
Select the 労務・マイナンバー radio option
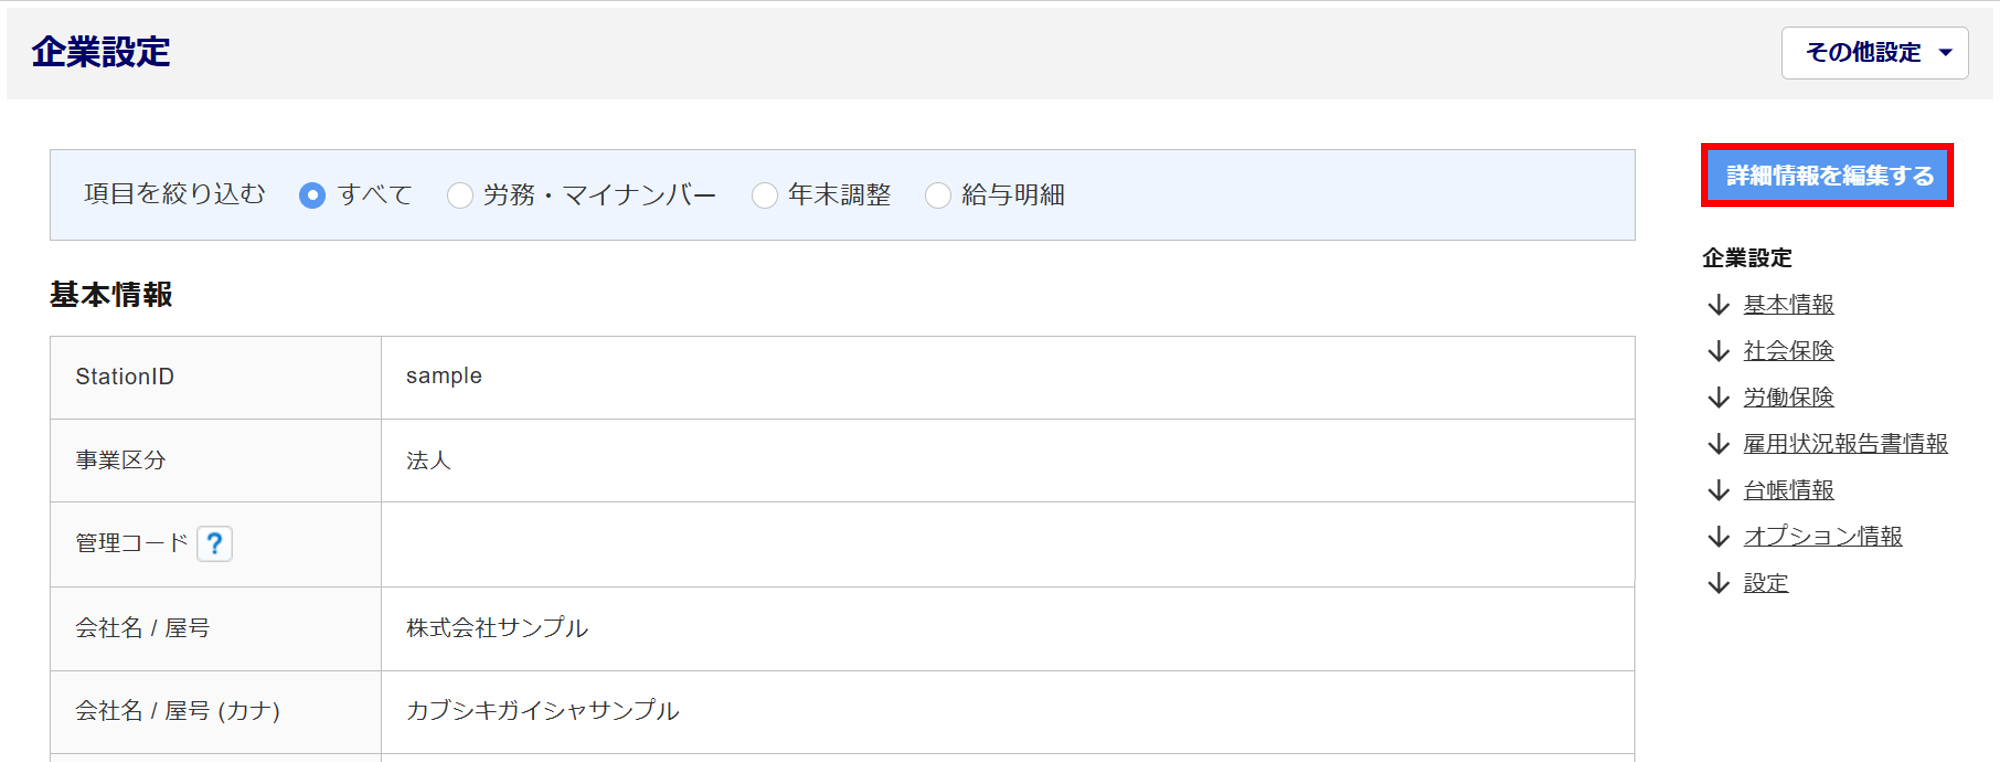(460, 195)
